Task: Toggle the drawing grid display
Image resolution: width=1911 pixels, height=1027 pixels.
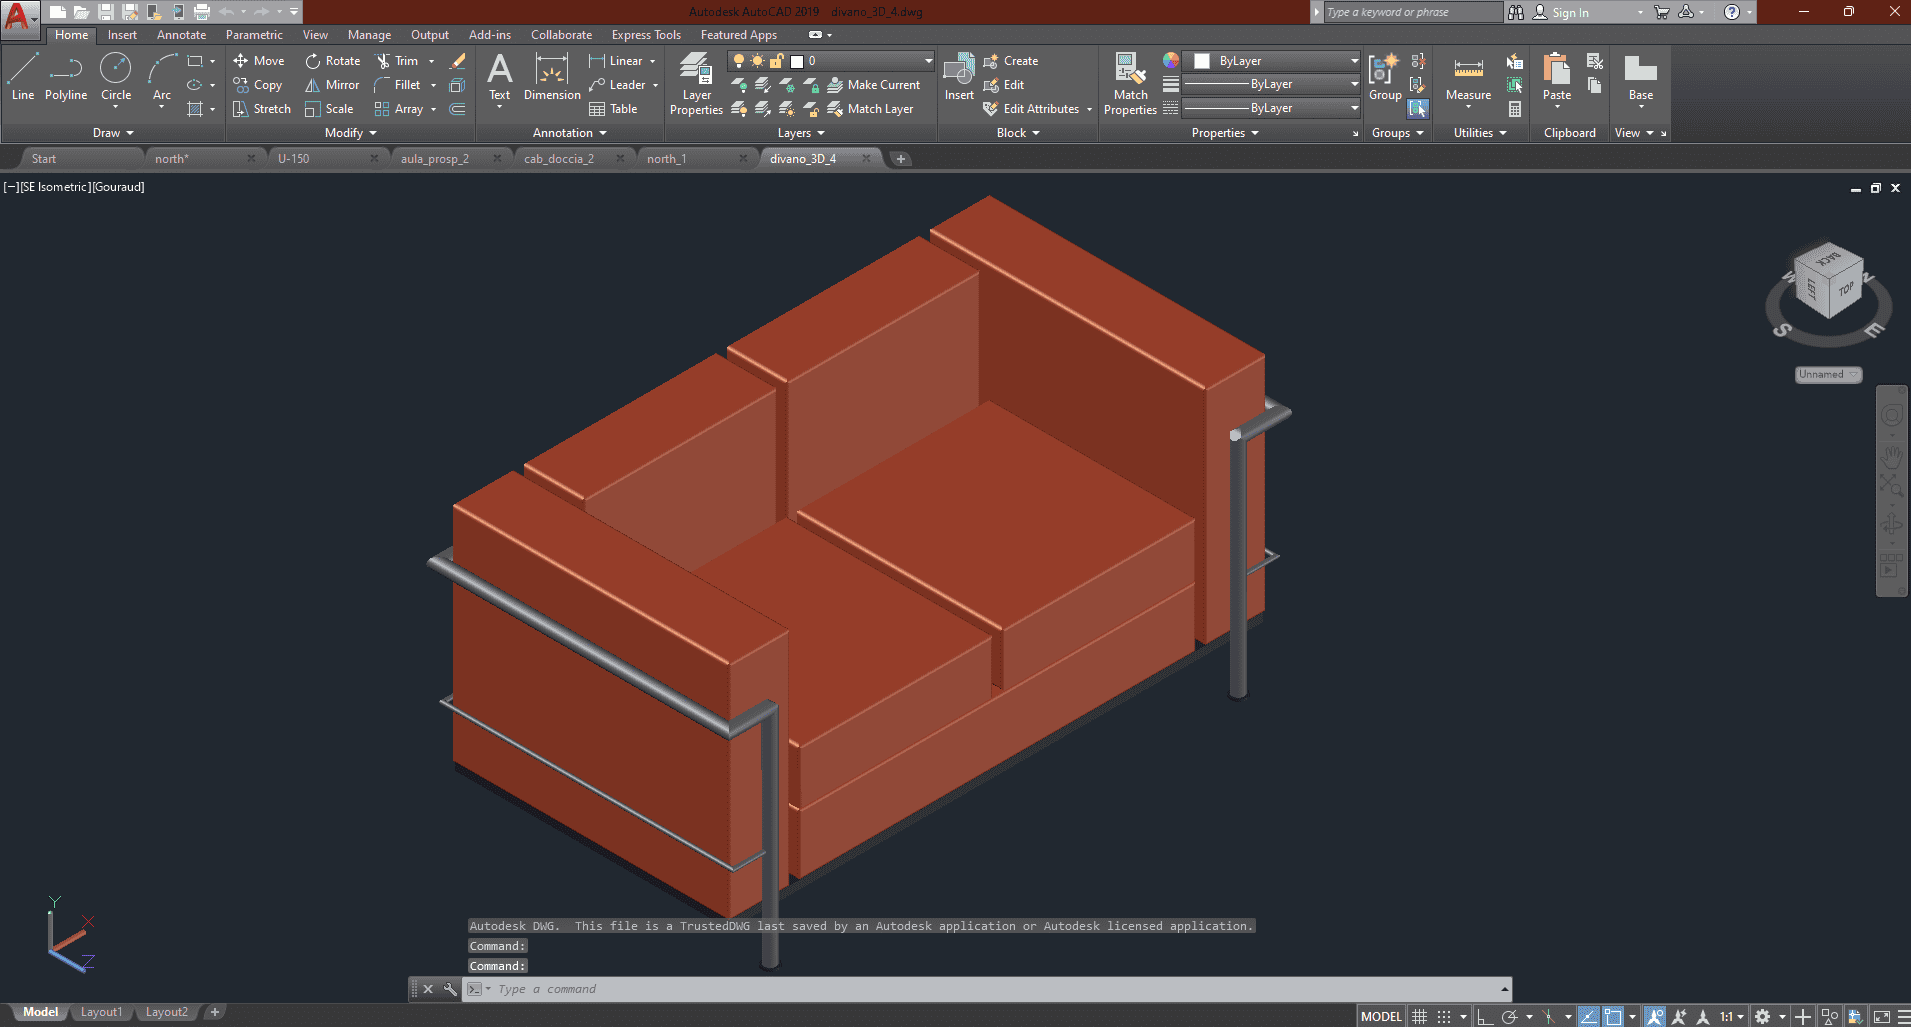Action: [1420, 1016]
